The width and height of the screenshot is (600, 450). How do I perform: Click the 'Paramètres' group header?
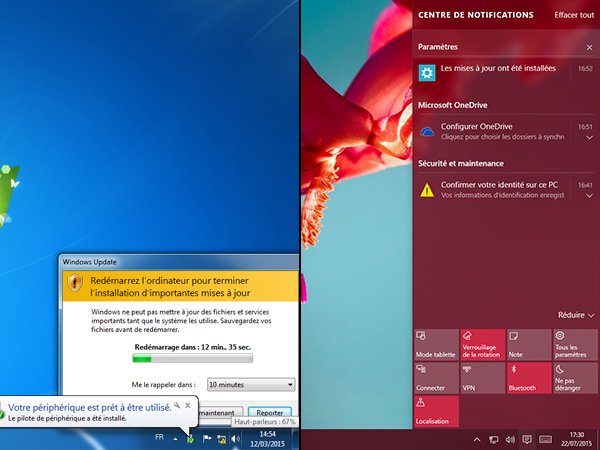[x=438, y=47]
